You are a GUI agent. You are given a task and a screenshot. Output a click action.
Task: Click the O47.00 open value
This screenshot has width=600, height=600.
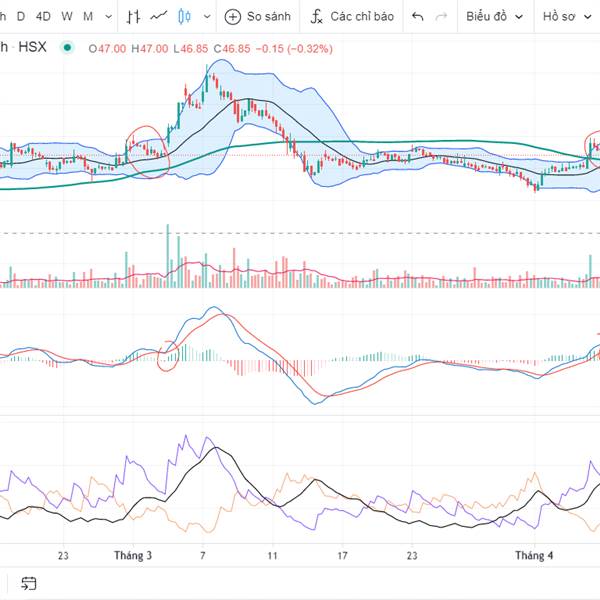click(107, 49)
